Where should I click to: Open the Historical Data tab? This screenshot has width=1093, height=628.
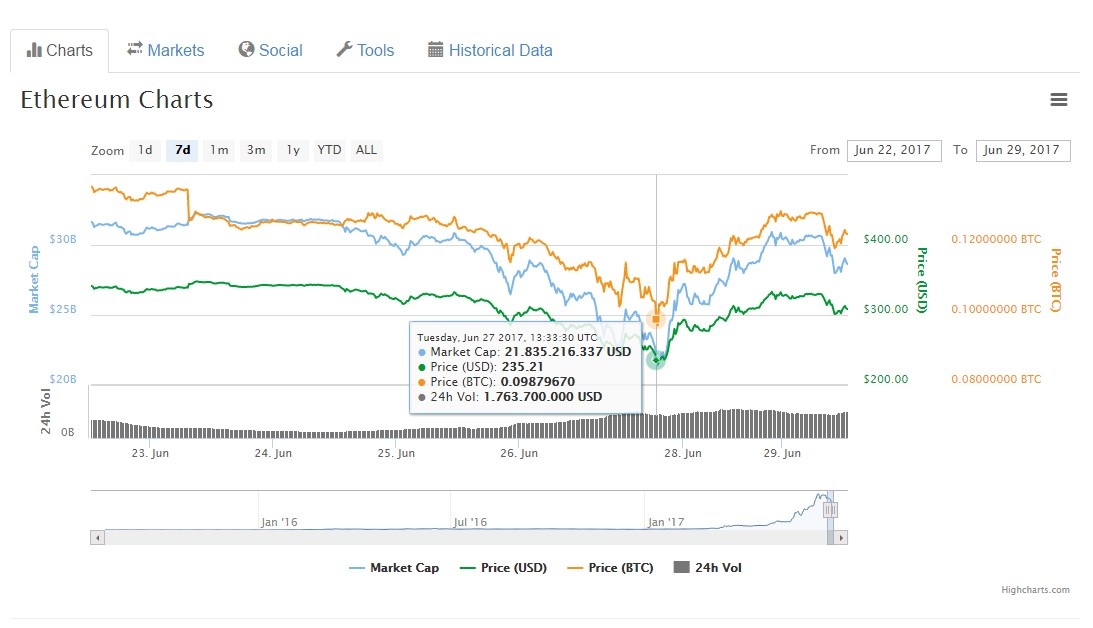click(x=501, y=49)
